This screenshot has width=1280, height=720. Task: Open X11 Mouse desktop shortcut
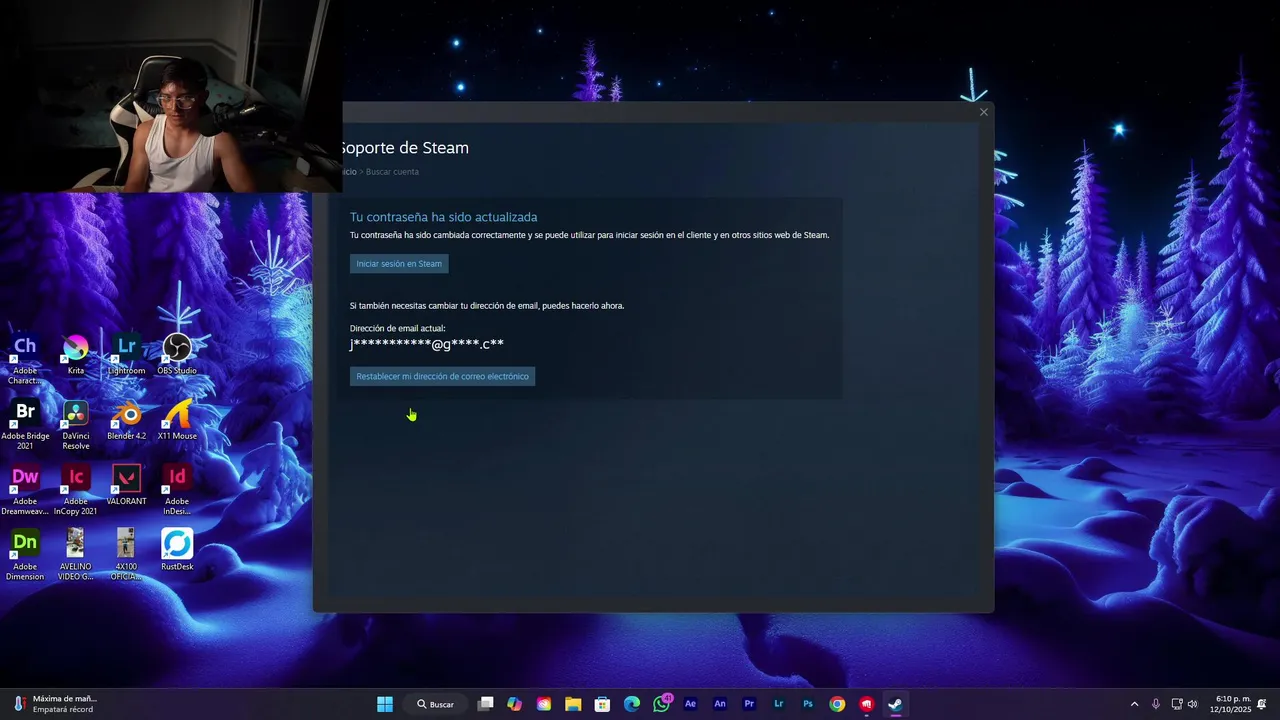click(177, 421)
